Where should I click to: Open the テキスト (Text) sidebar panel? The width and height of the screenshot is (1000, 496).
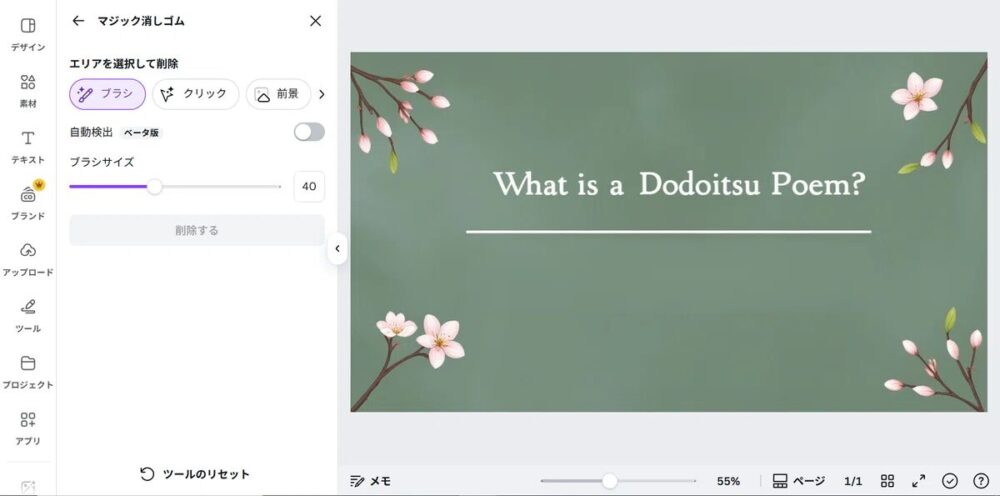(x=27, y=147)
